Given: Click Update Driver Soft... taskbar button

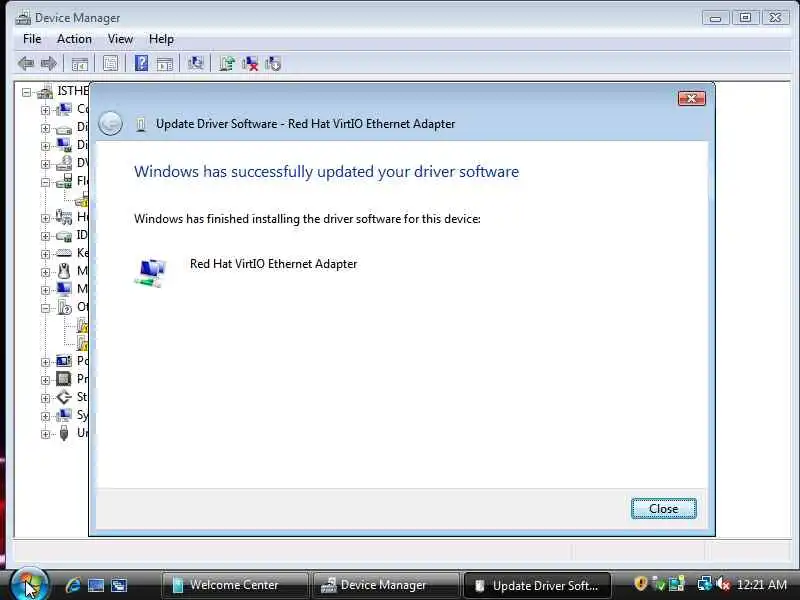Looking at the screenshot, I should (x=537, y=585).
